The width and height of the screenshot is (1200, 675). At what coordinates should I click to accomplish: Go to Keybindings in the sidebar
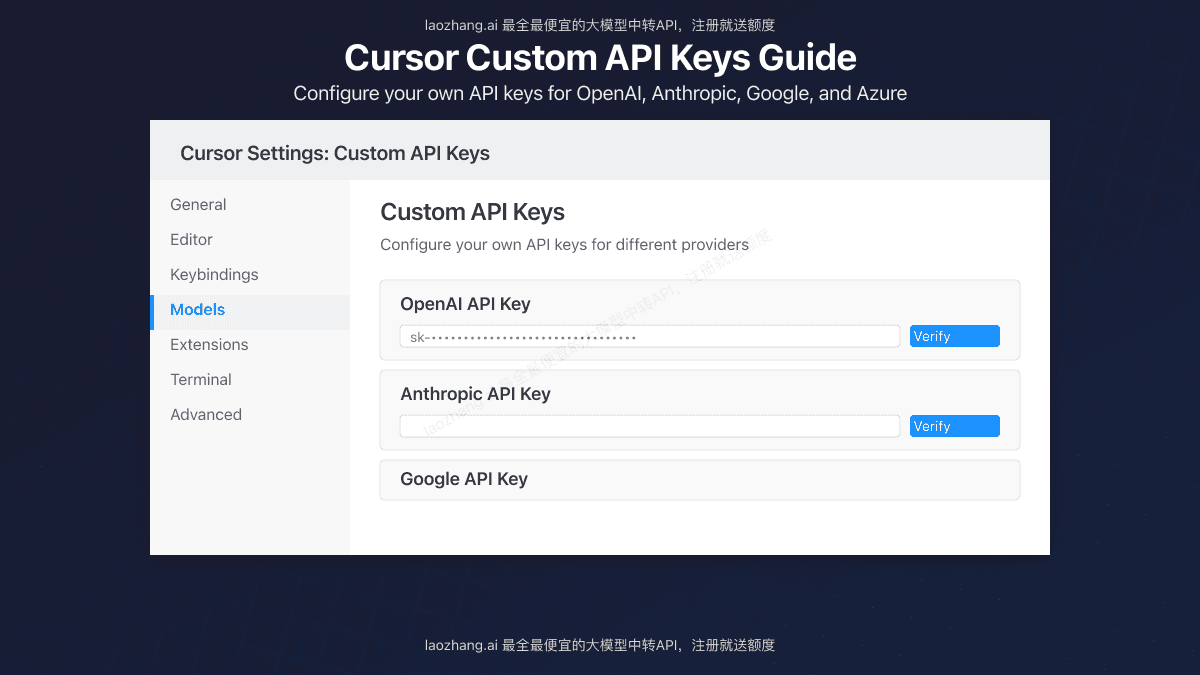click(250, 274)
